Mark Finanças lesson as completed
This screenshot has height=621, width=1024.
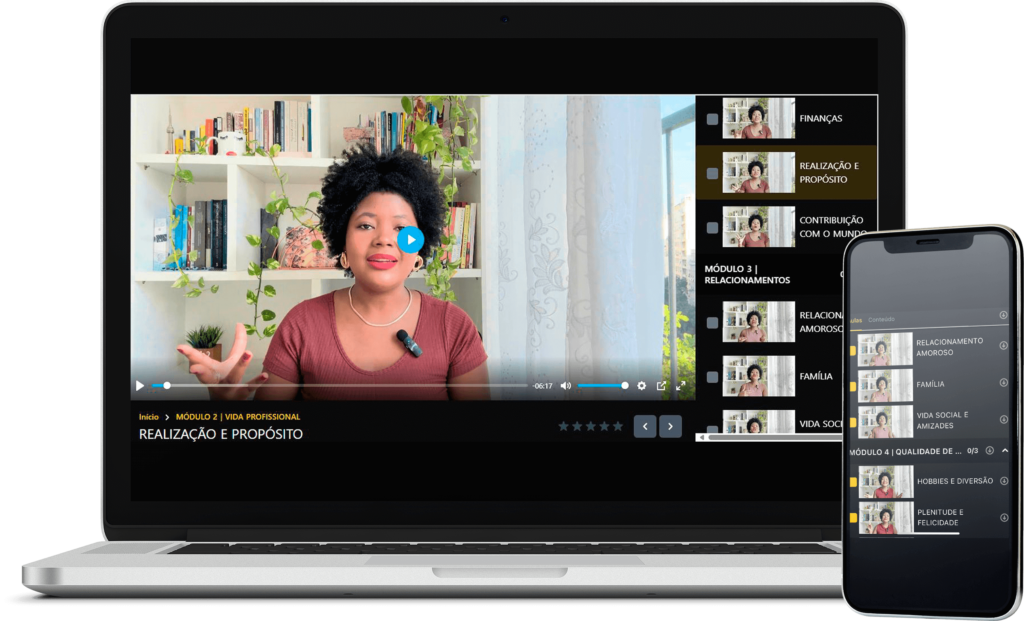coord(712,119)
